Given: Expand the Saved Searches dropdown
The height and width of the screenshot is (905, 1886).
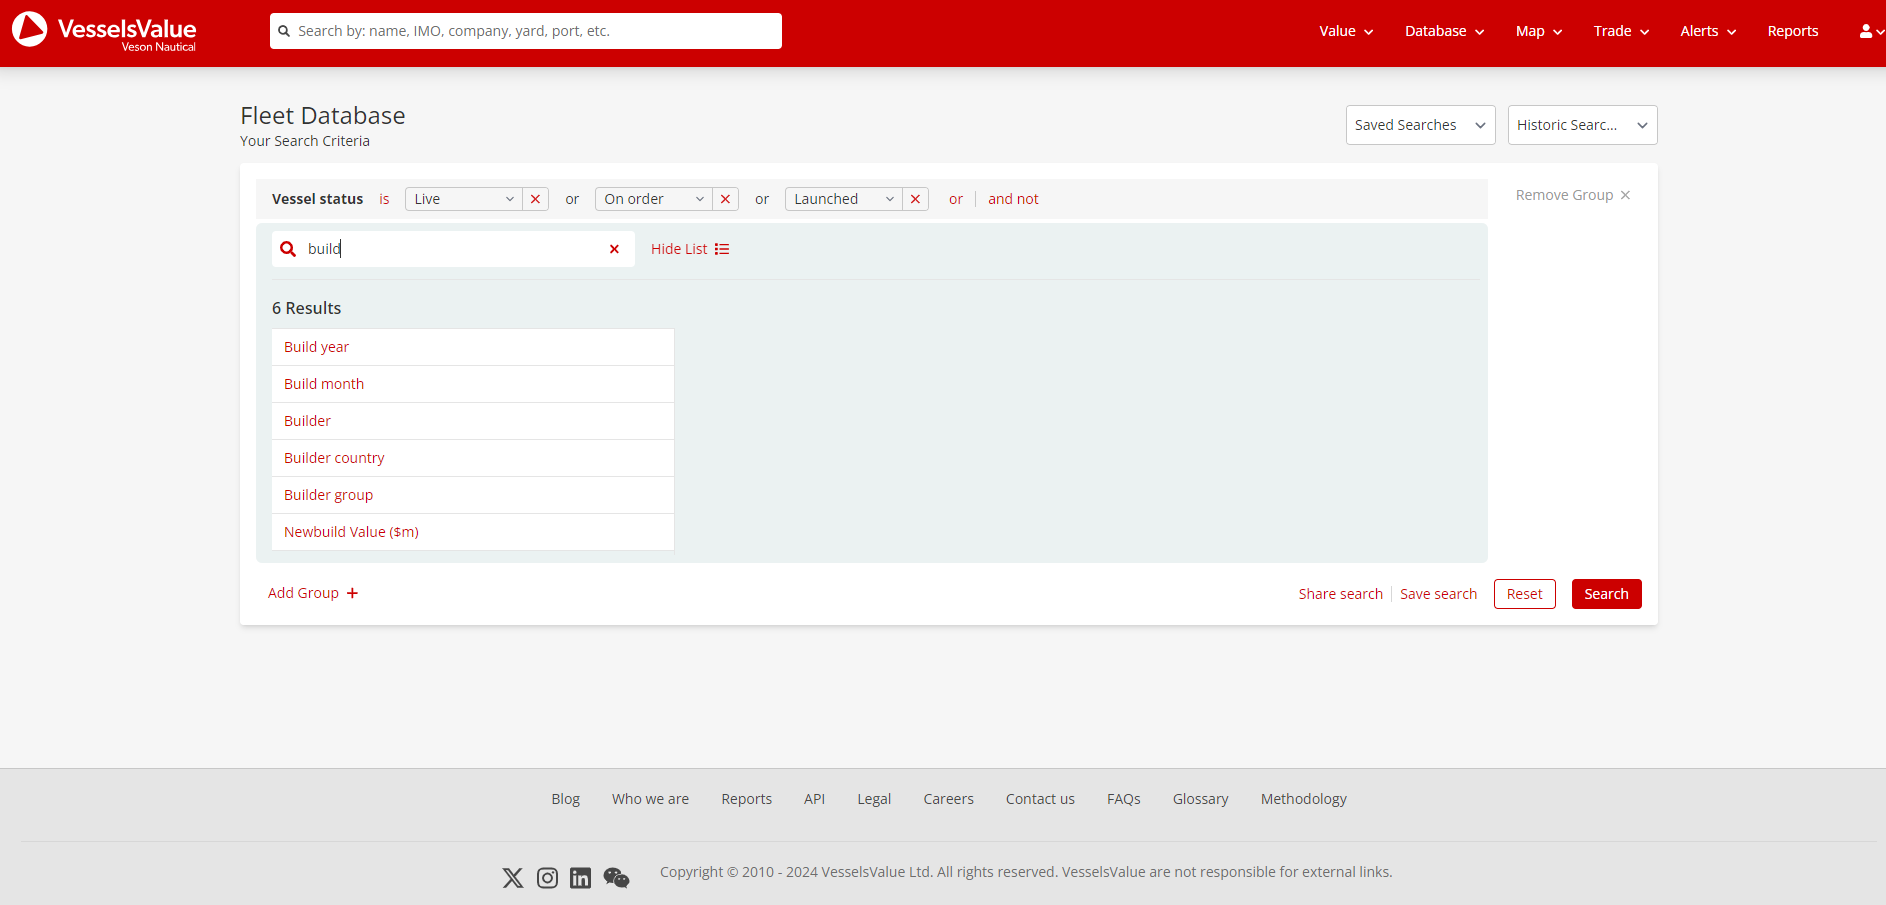Looking at the screenshot, I should click(x=1420, y=125).
